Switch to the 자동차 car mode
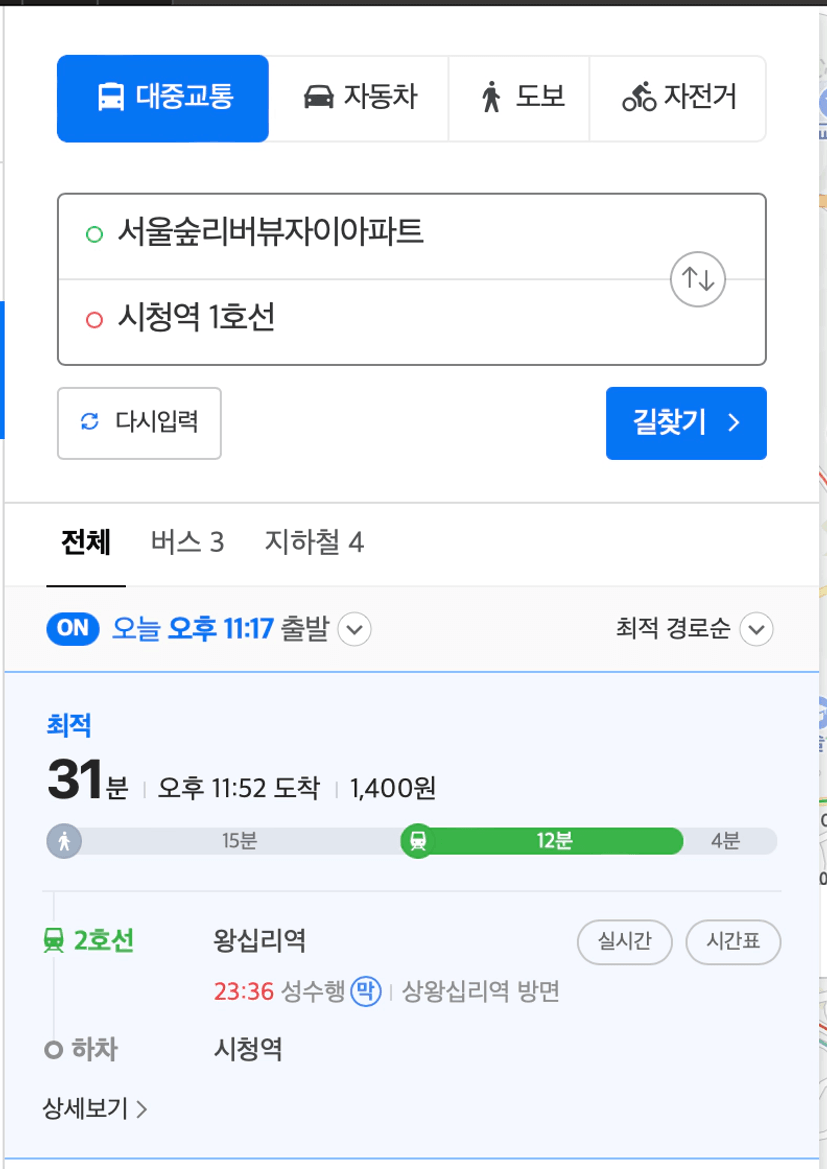 click(359, 98)
